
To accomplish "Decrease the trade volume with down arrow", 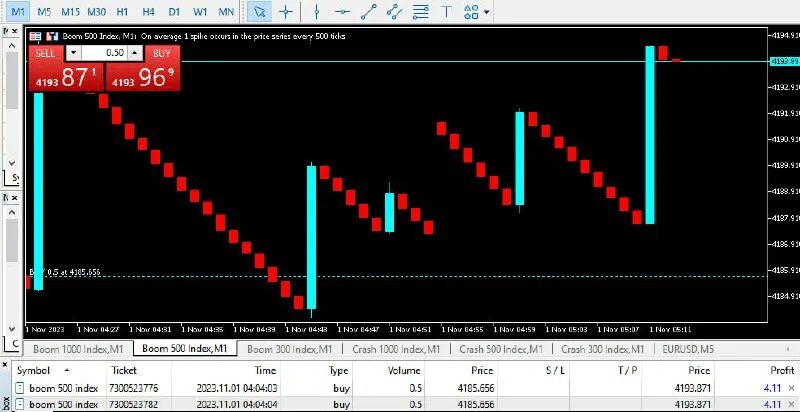I will pyautogui.click(x=73, y=53).
